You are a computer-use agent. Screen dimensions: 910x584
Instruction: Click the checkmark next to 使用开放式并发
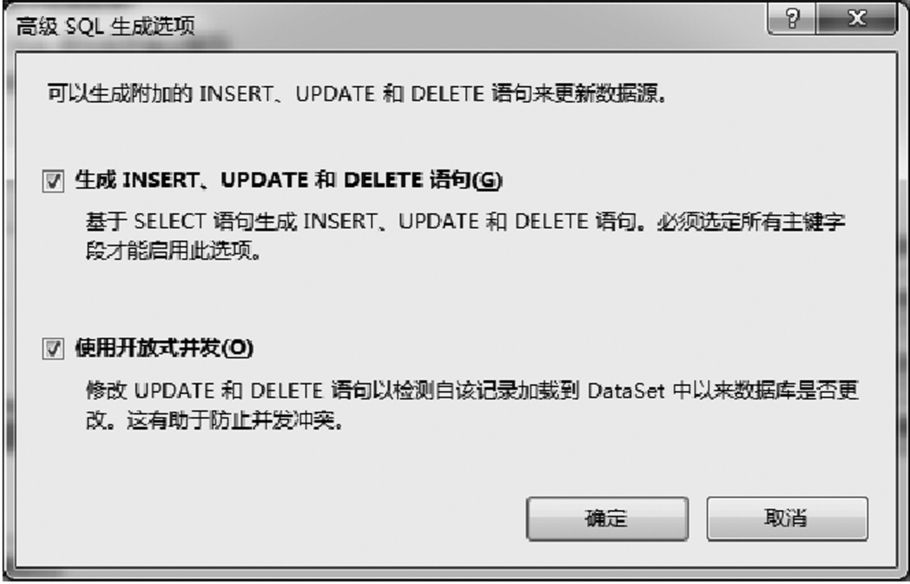pyautogui.click(x=53, y=349)
